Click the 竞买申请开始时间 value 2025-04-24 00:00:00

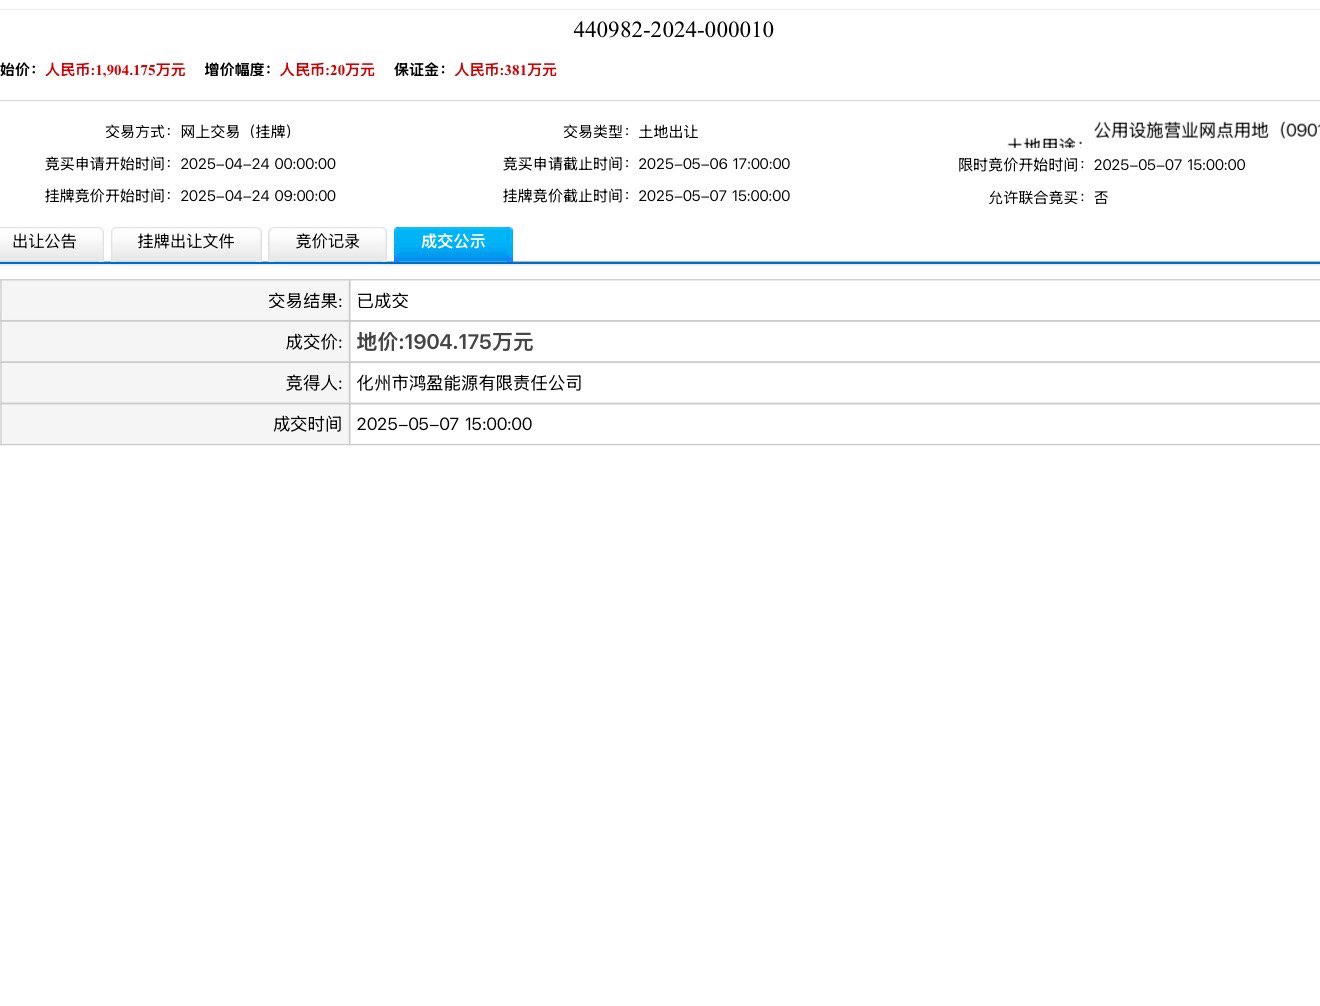pos(258,164)
